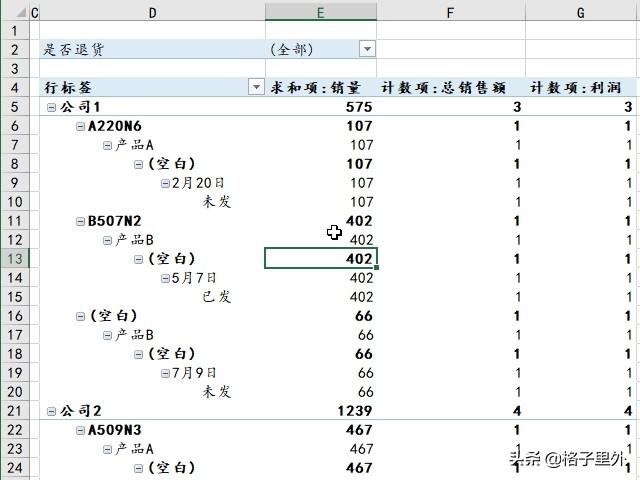Image resolution: width=640 pixels, height=480 pixels.
Task: Open the 行标签 filter dropdown
Action: click(x=256, y=88)
